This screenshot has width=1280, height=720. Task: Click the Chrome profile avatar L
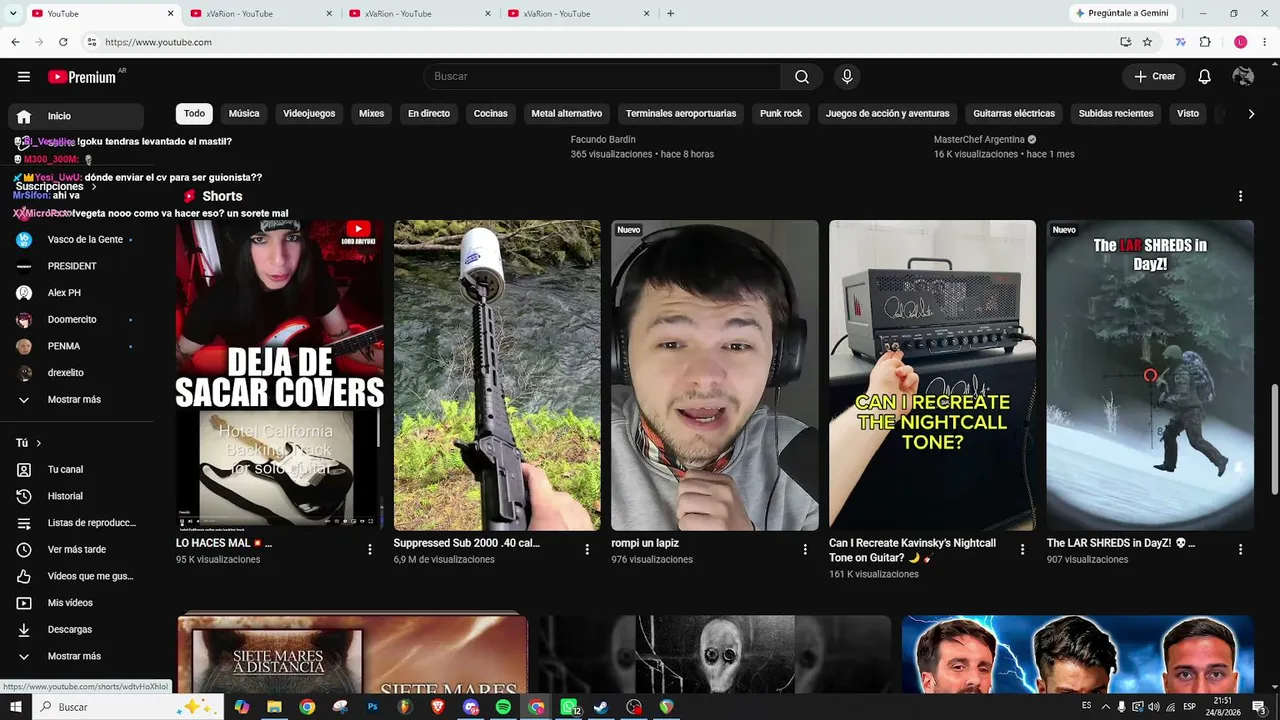click(1240, 42)
